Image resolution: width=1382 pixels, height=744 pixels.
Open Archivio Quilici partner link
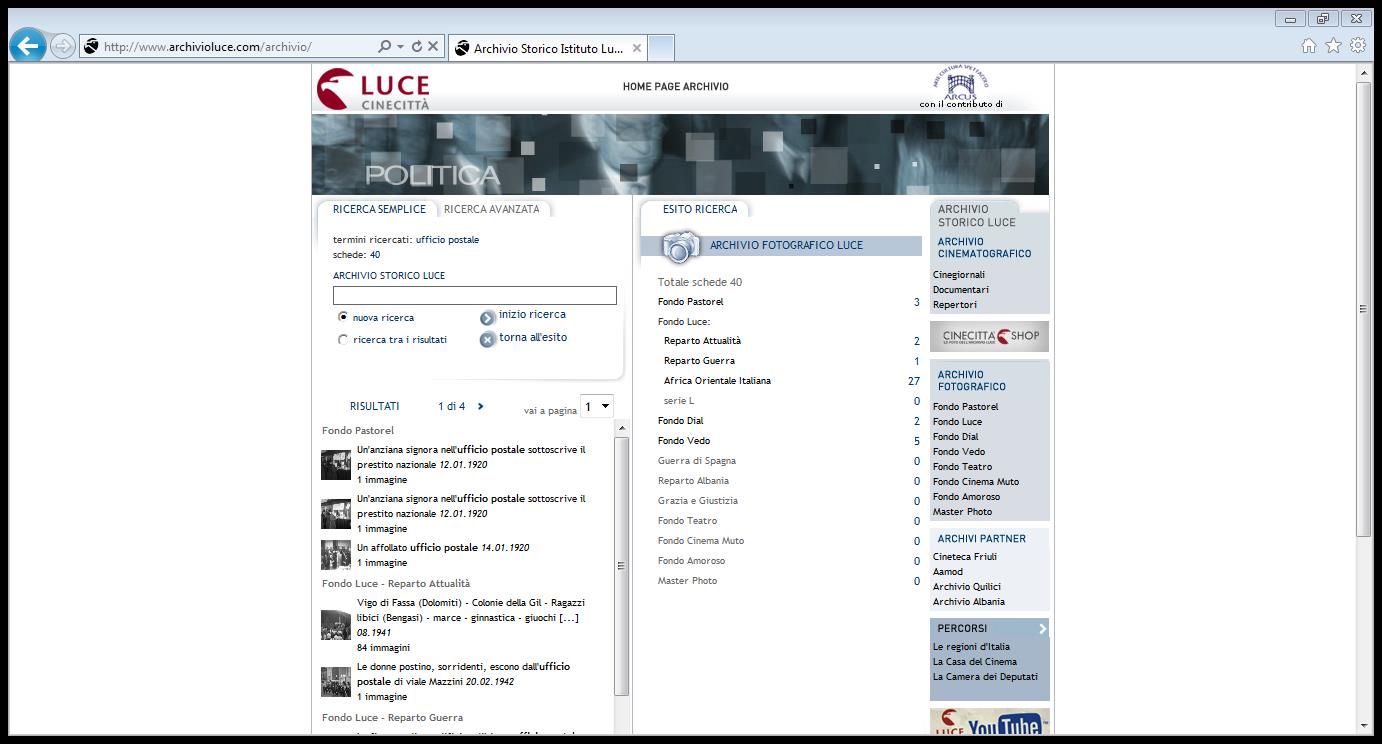coord(967,587)
